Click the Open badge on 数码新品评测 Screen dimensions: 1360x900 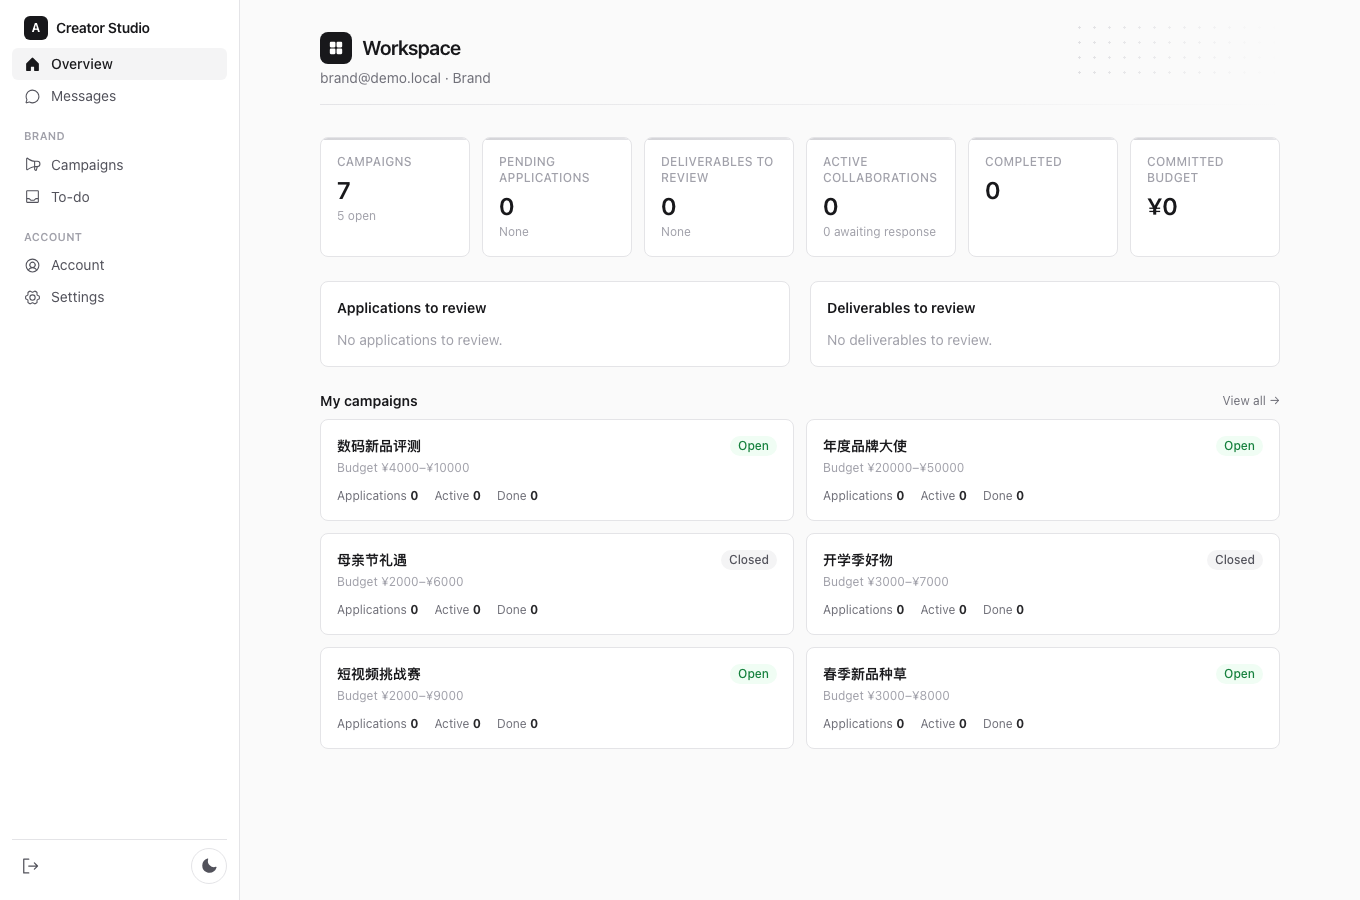753,446
